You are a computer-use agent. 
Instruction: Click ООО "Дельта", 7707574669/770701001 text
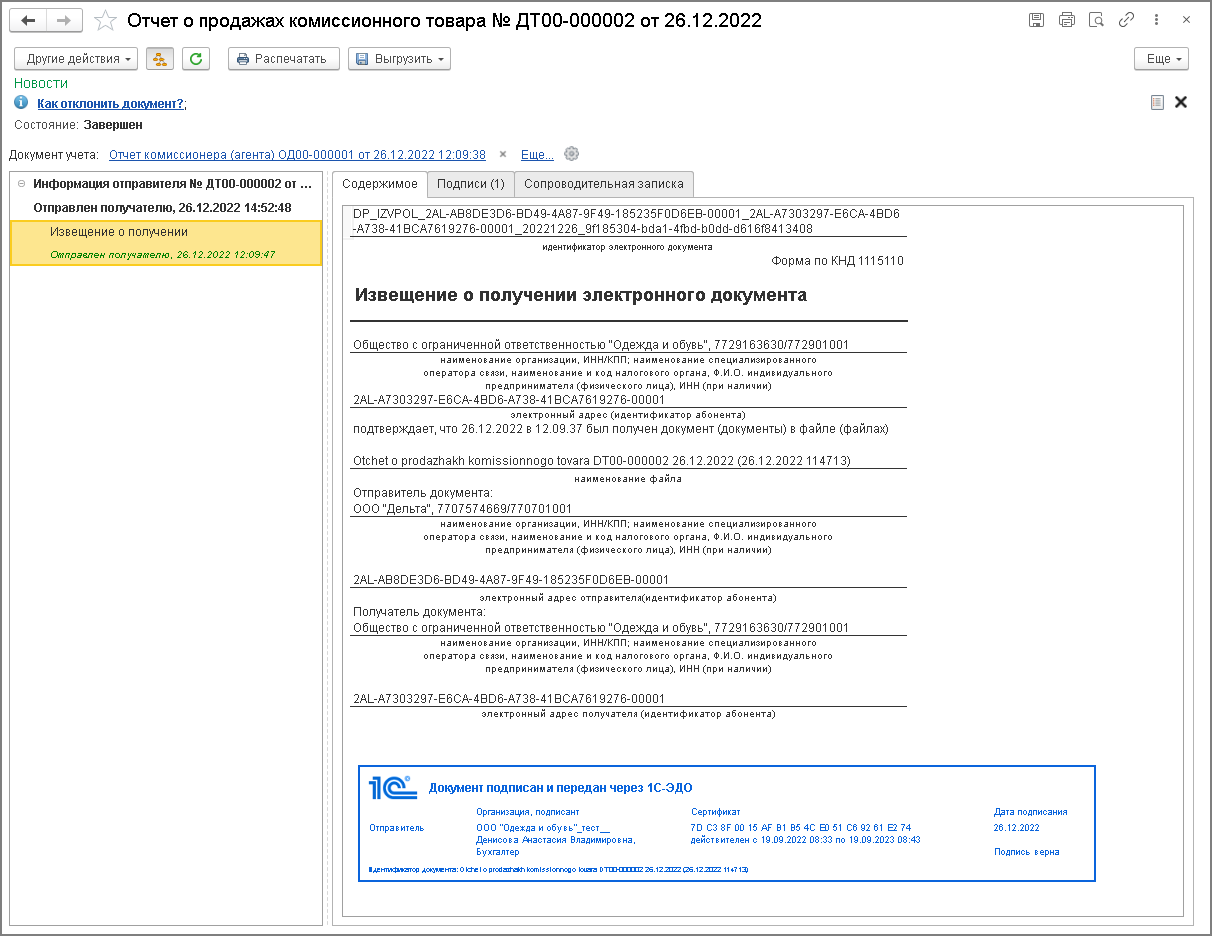pyautogui.click(x=462, y=509)
